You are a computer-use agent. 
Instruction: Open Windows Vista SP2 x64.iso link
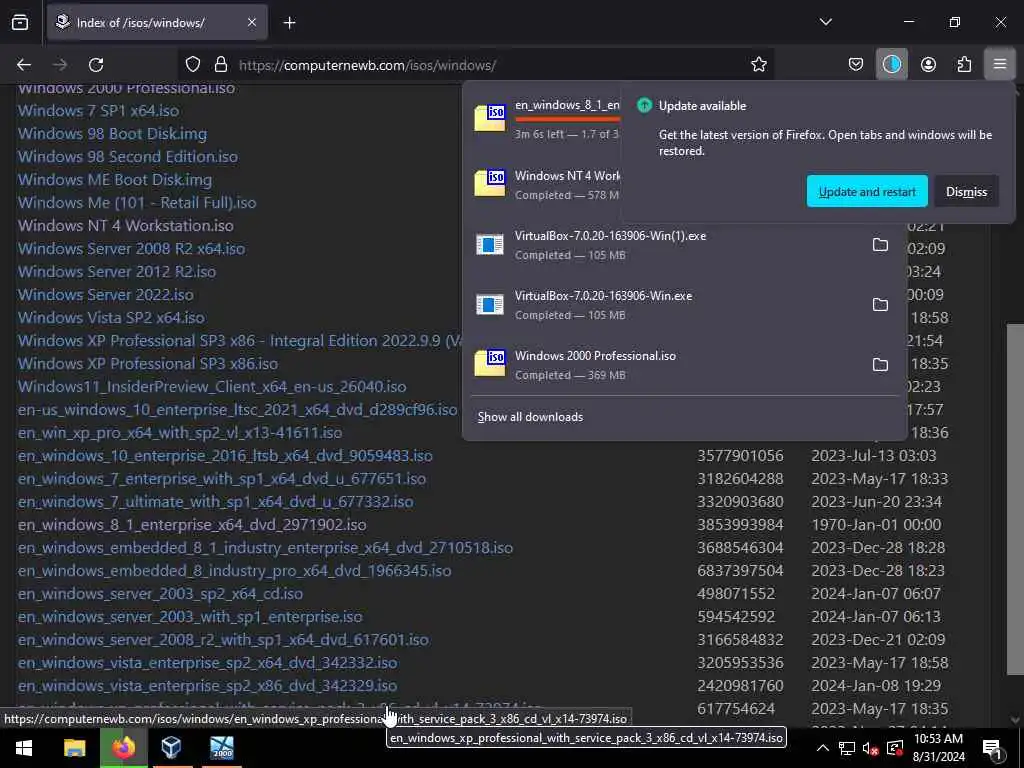[111, 317]
